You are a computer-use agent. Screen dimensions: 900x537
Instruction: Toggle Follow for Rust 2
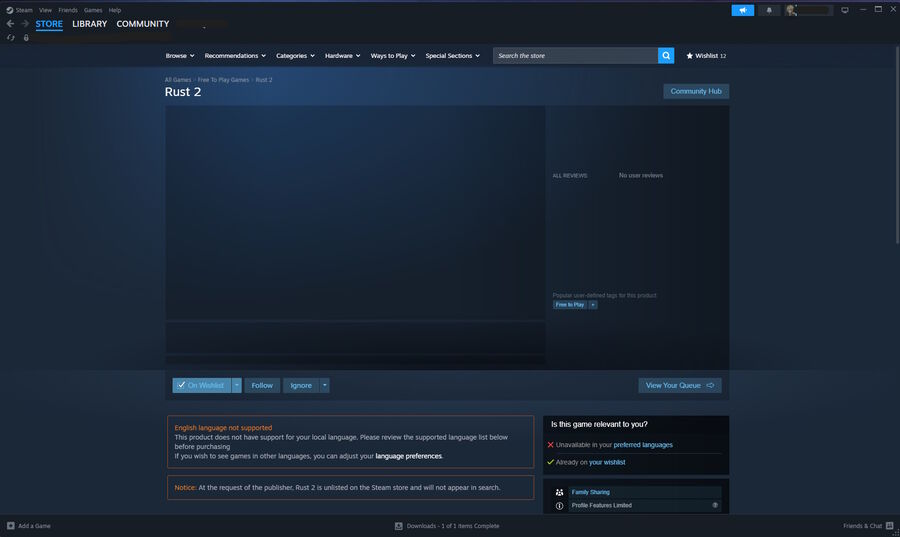click(262, 386)
